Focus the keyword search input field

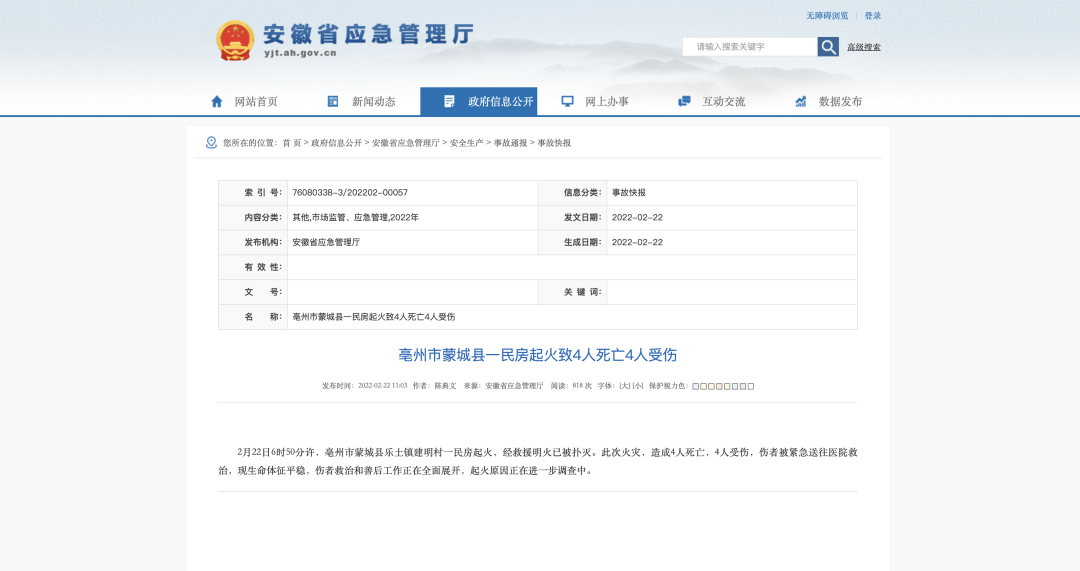click(x=750, y=47)
